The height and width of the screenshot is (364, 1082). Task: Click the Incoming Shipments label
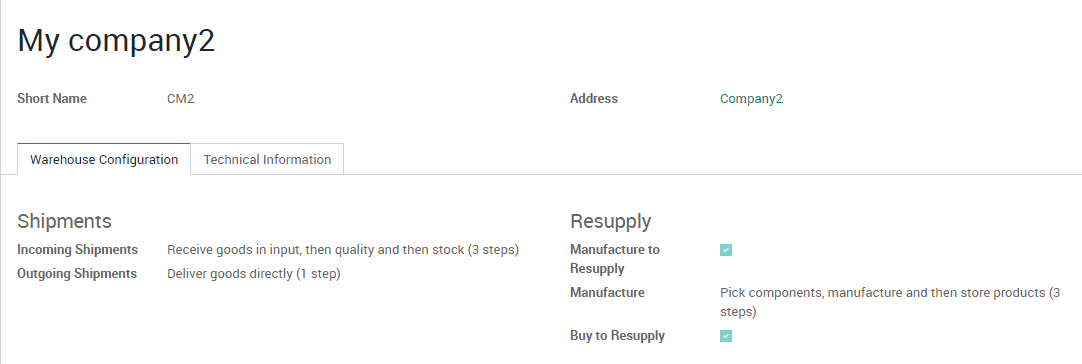pyautogui.click(x=77, y=249)
